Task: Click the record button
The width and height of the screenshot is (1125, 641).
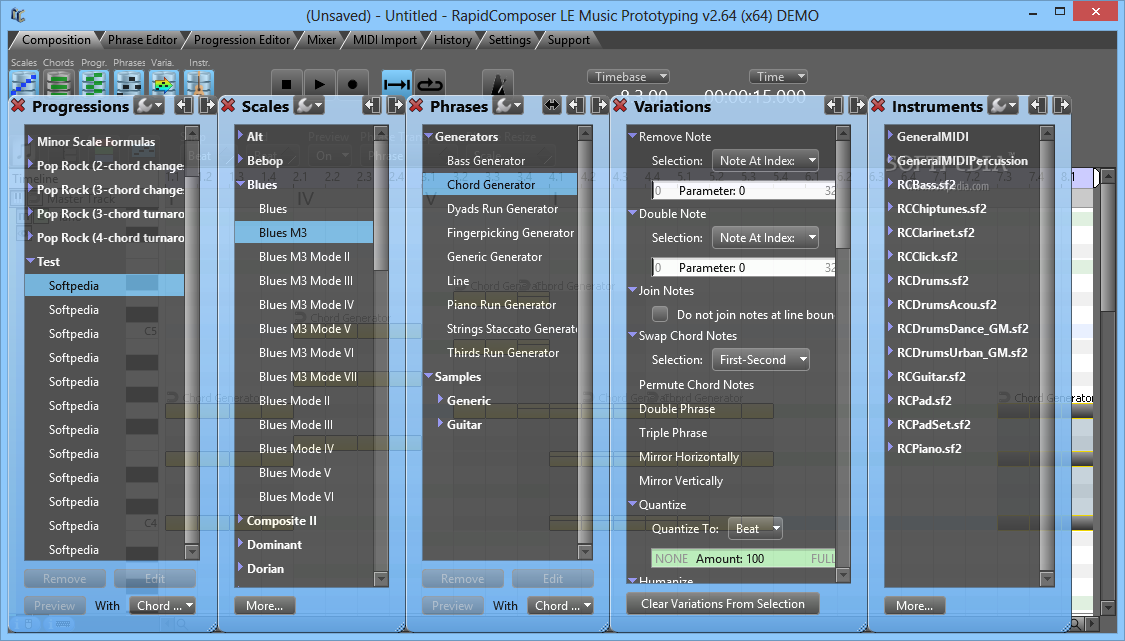Action: coord(352,84)
